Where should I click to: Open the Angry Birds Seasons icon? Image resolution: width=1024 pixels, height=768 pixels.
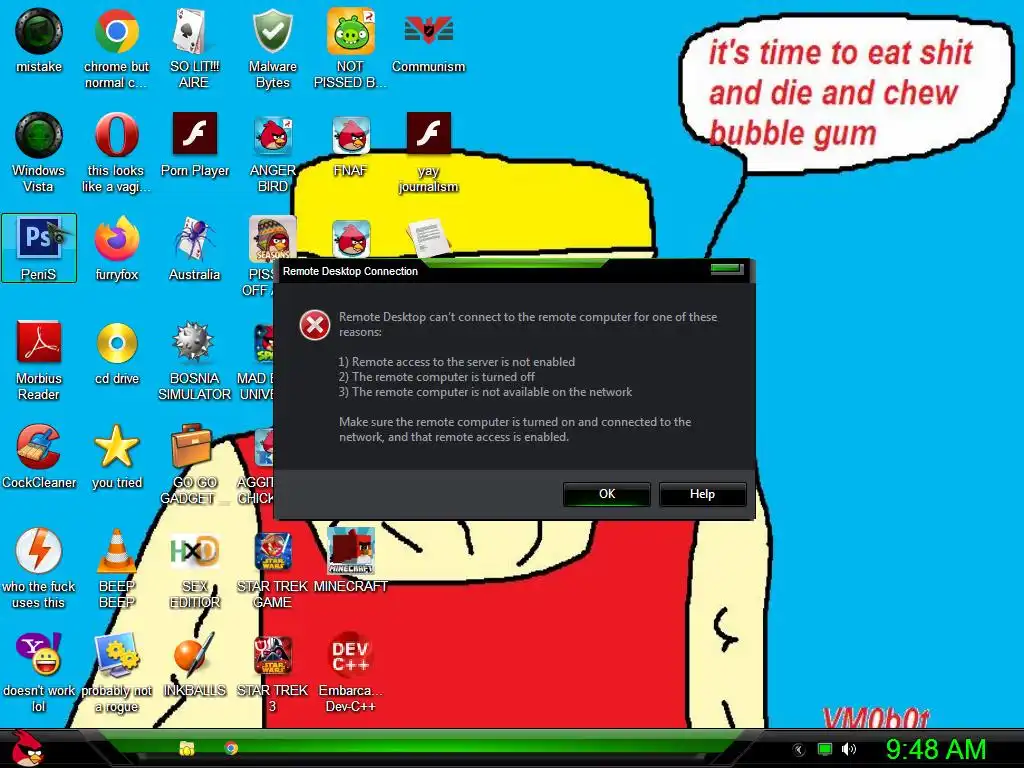point(272,238)
